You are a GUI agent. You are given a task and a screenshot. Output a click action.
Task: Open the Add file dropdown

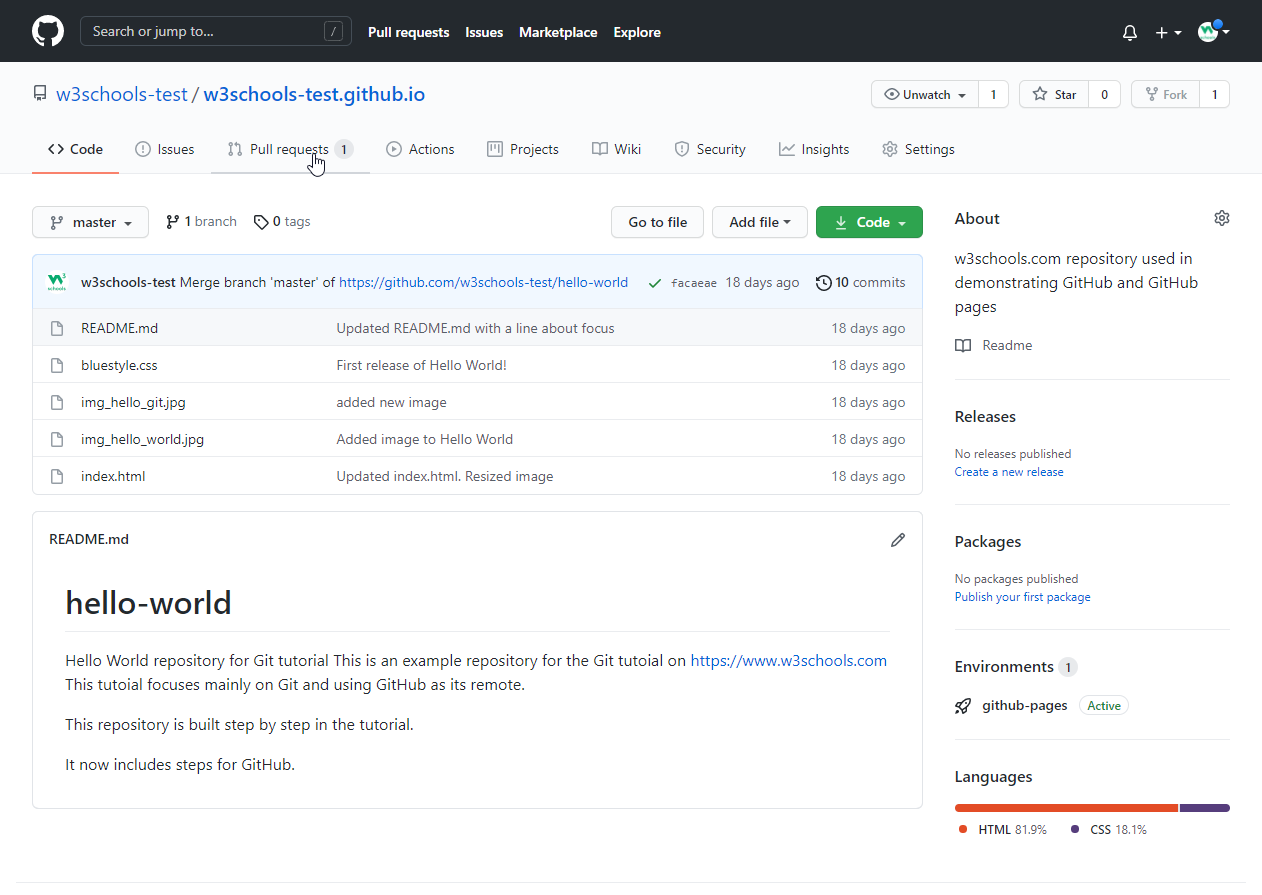[760, 222]
